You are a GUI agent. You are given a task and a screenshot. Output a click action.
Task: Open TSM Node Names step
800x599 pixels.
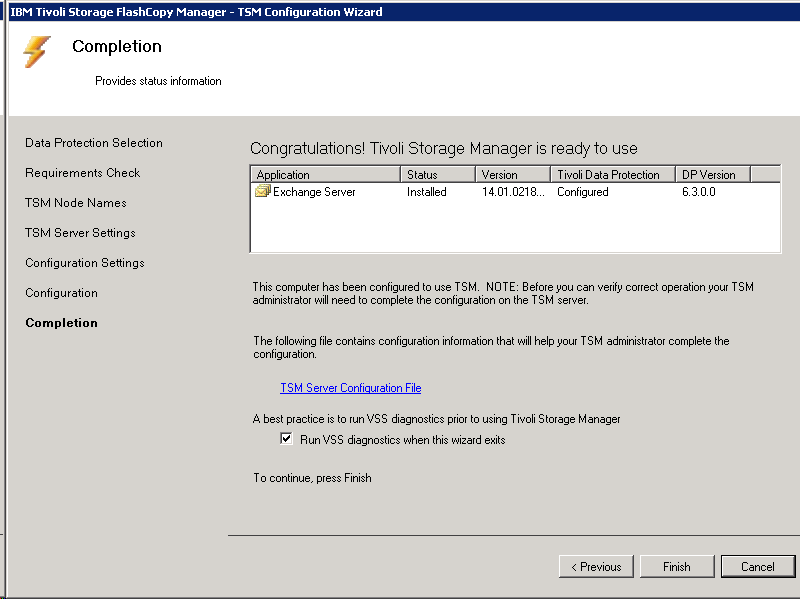76,203
